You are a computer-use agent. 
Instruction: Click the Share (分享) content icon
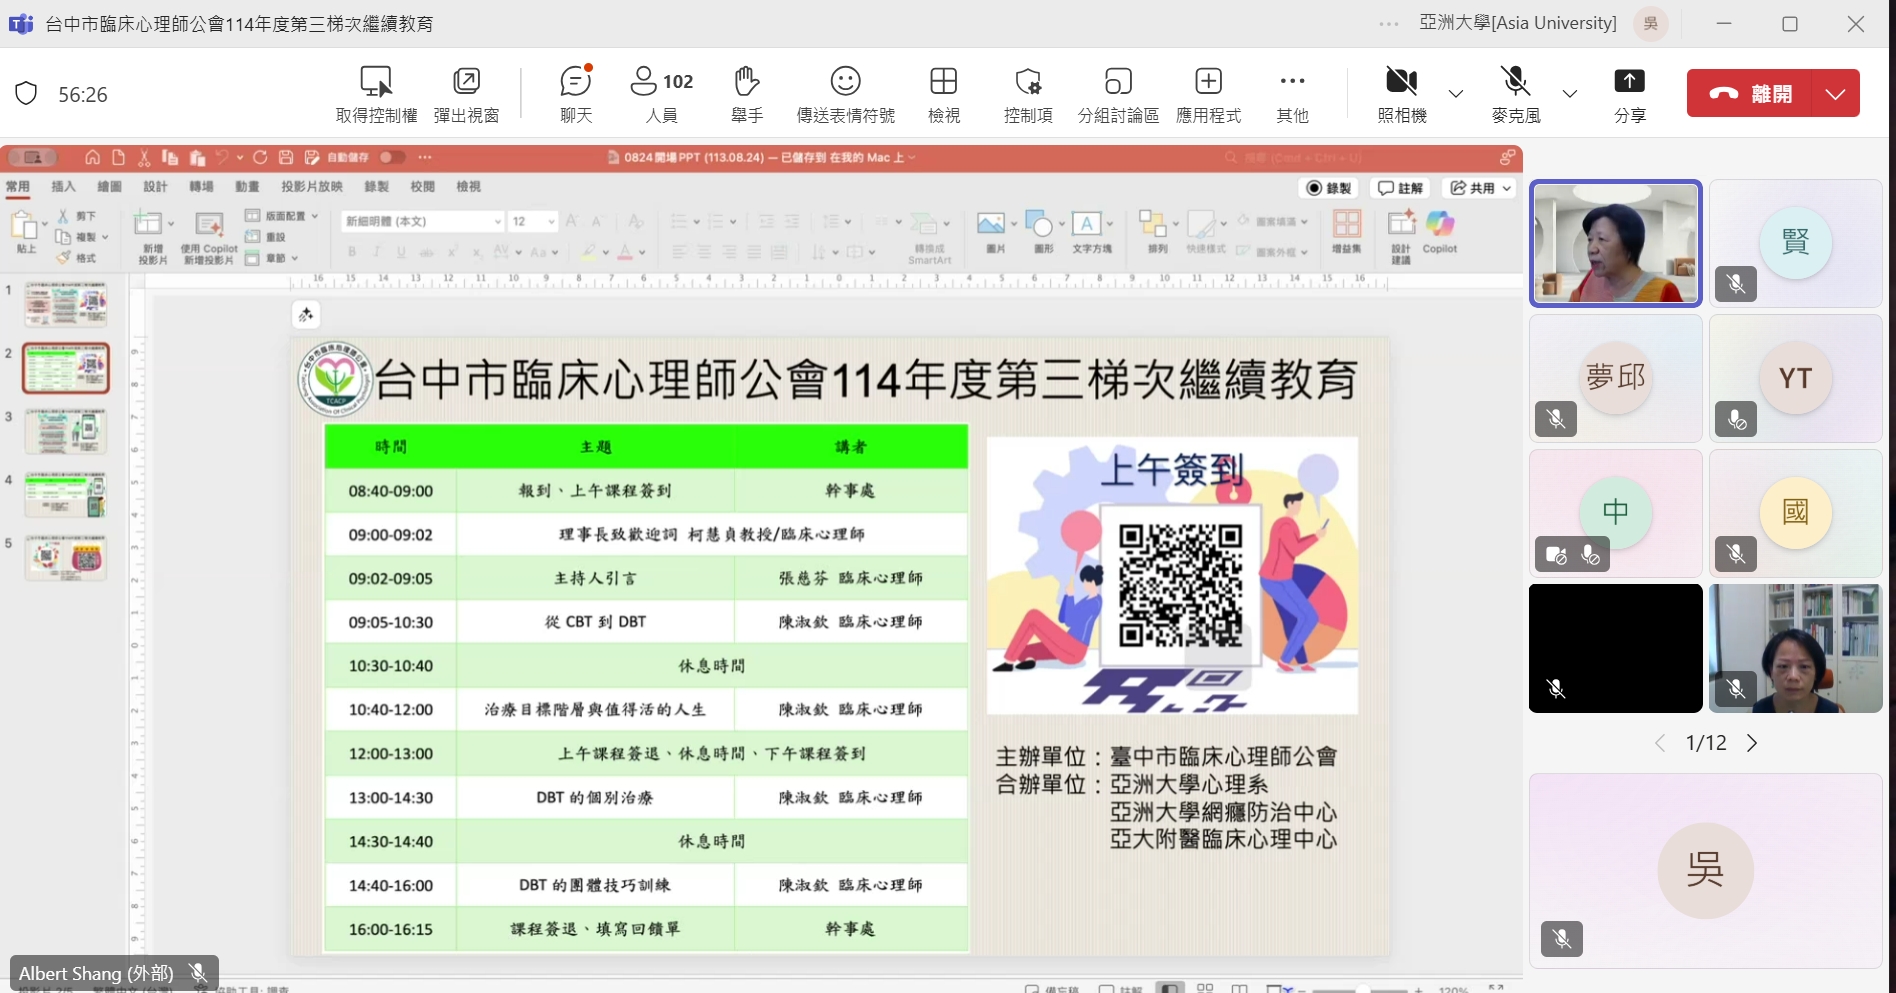click(1629, 81)
